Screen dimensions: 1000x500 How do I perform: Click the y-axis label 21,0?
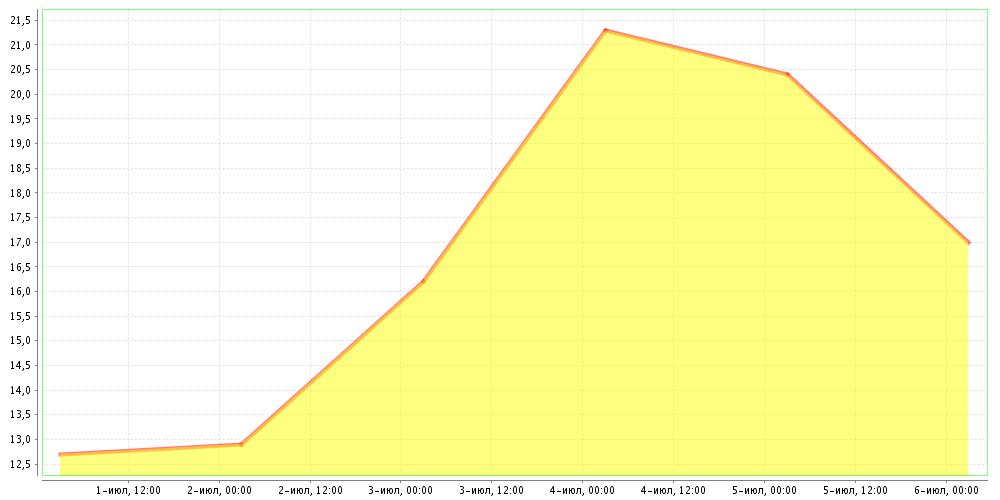coord(21,45)
